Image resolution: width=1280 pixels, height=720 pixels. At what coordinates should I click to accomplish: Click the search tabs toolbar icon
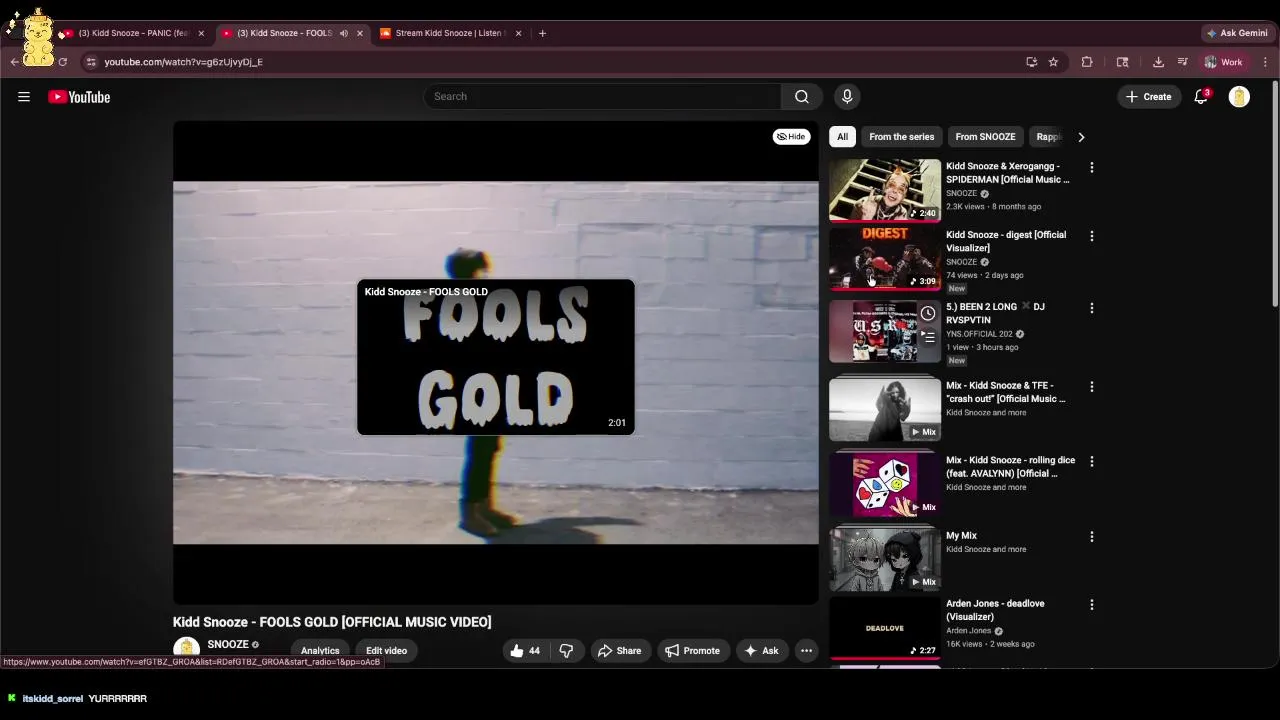1122,62
